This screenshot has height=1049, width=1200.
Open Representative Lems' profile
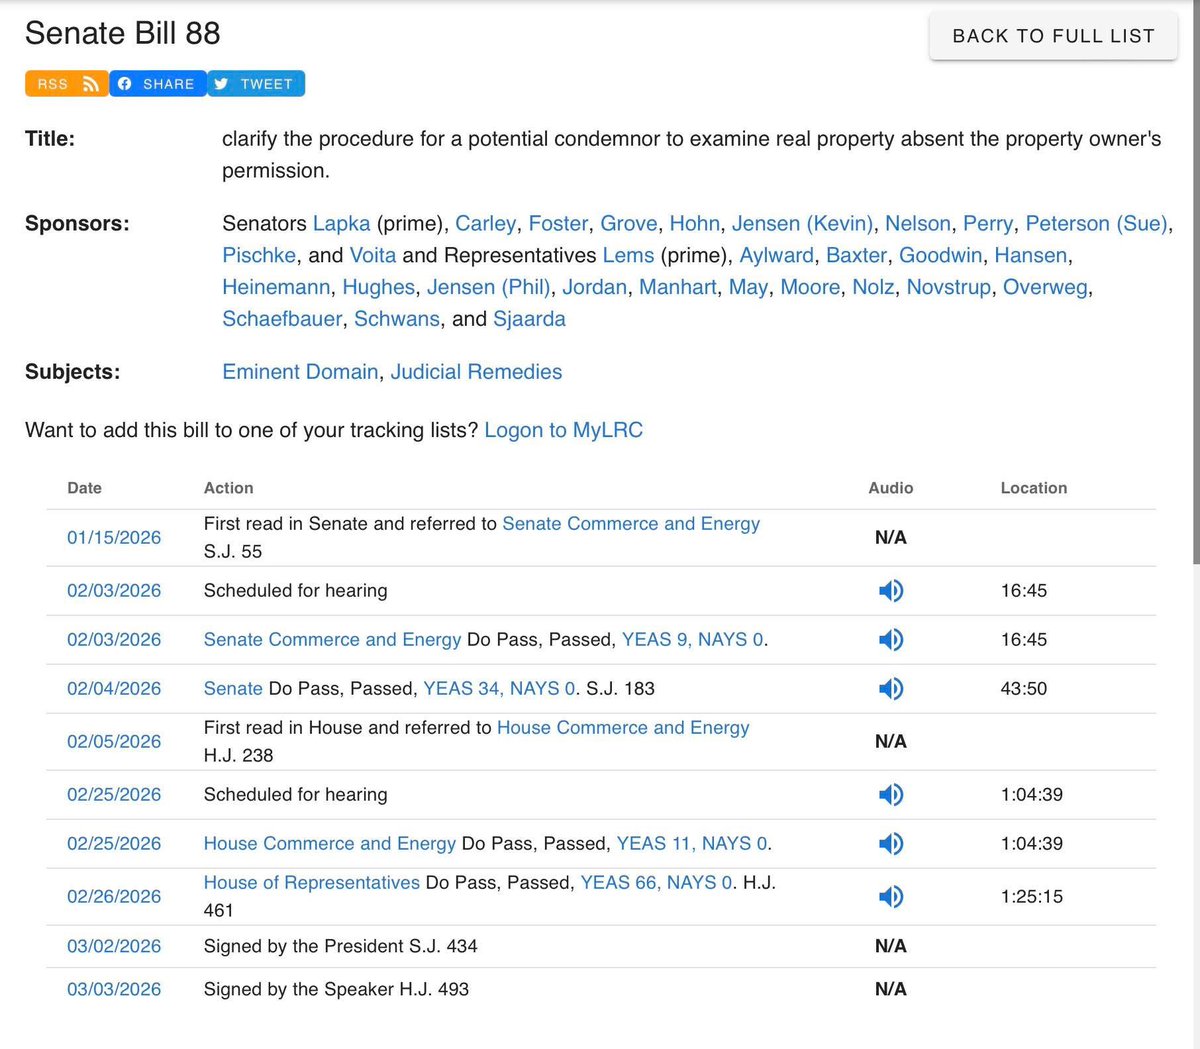point(628,256)
